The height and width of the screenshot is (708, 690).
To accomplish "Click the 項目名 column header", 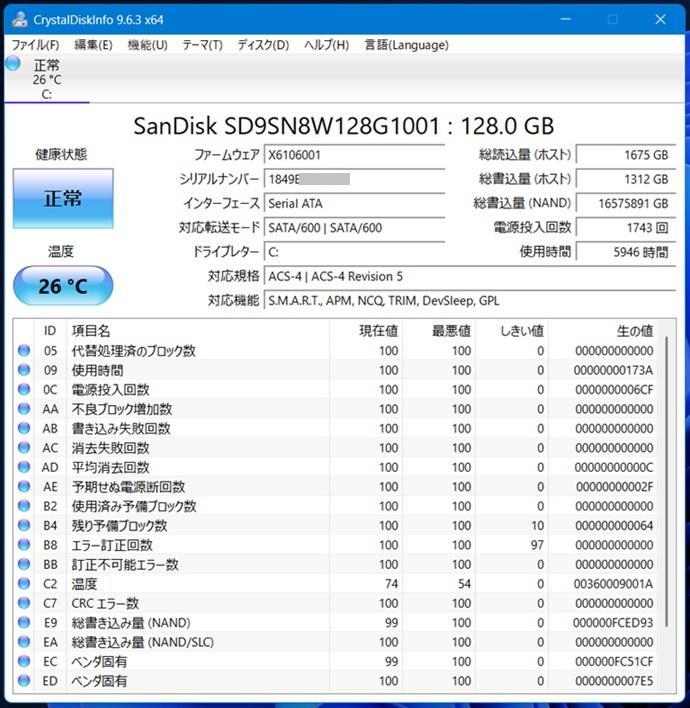I will [198, 331].
